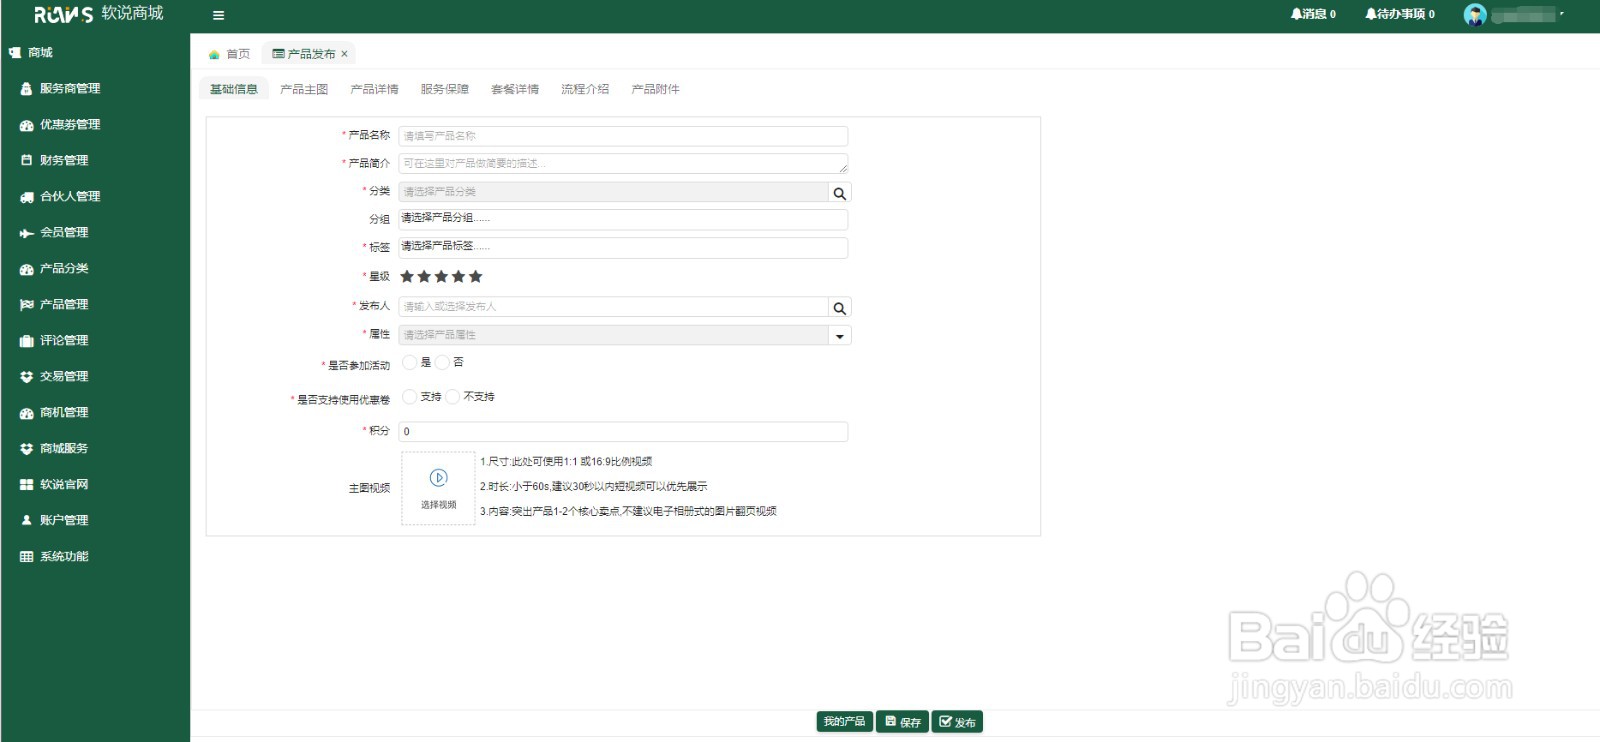Set 星级 rating to five stars
The height and width of the screenshot is (742, 1600).
475,277
